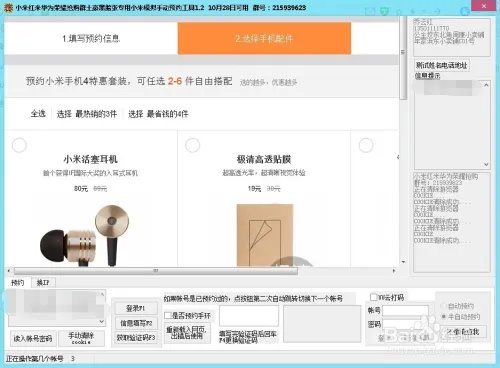Viewport: 500px width, 368px height.
Task: Switch to the '预约' tab
Action: [18, 283]
